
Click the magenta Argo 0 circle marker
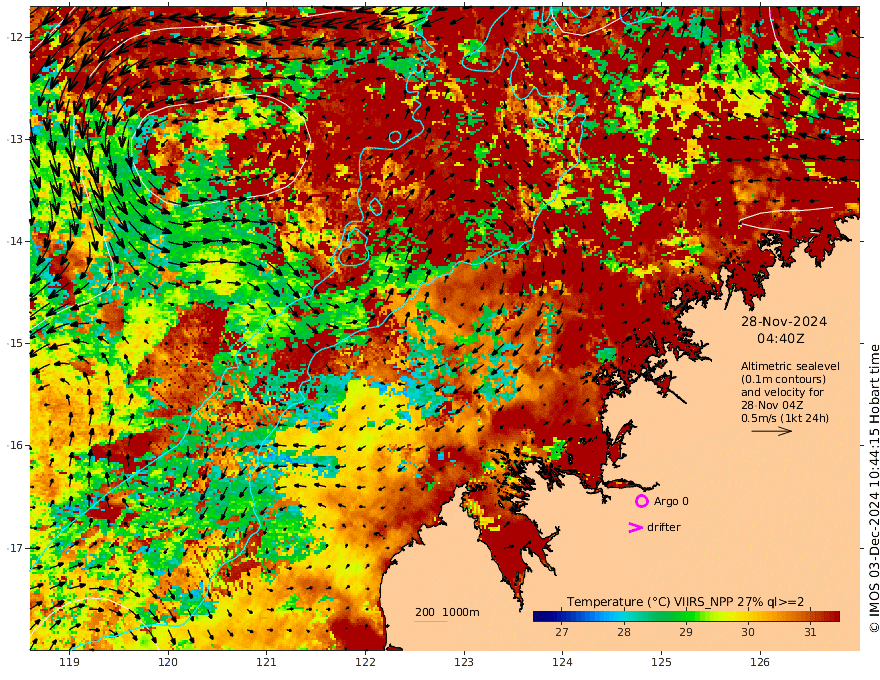coord(641,501)
